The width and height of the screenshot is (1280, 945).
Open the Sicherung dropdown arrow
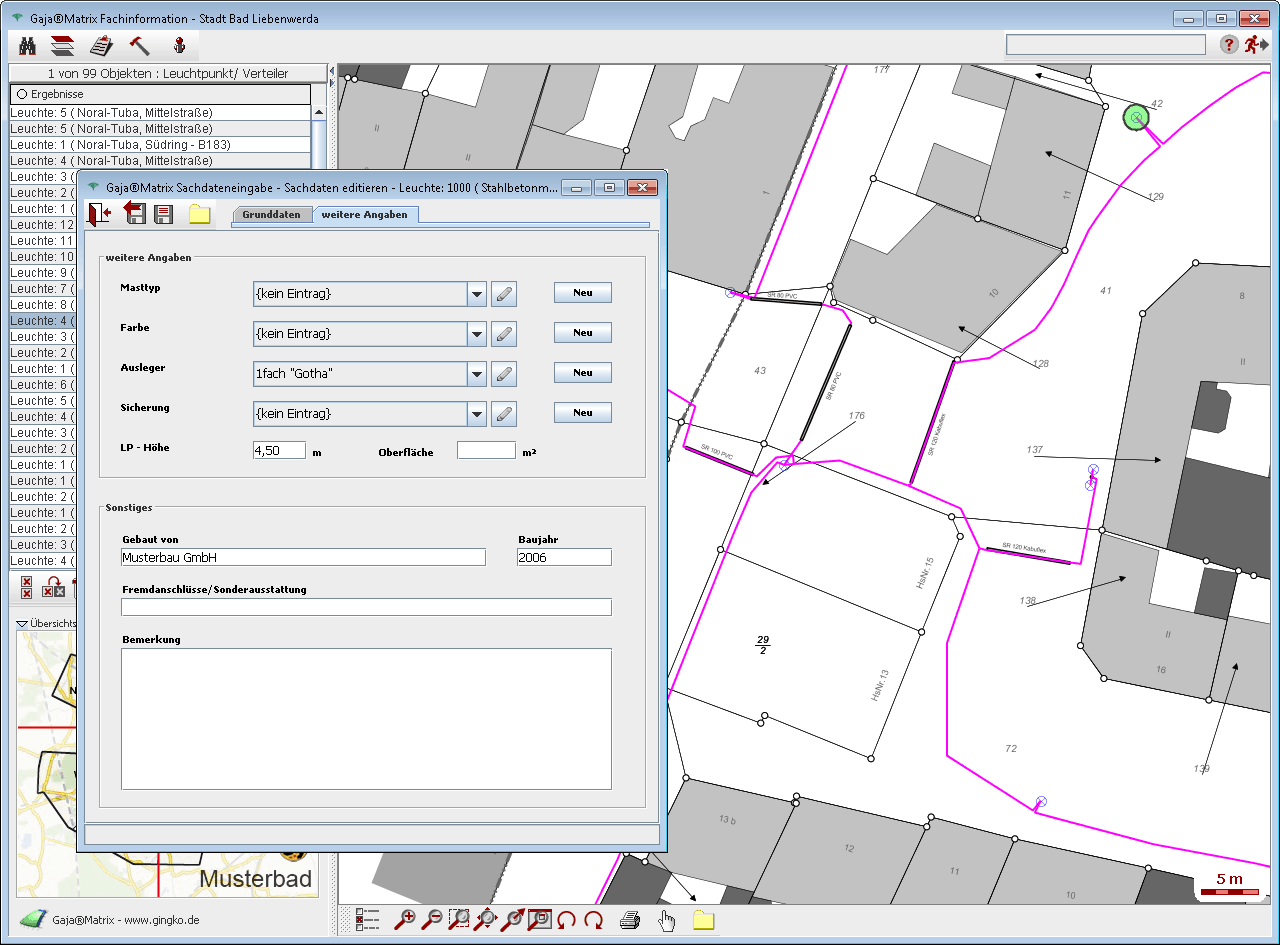[x=477, y=413]
